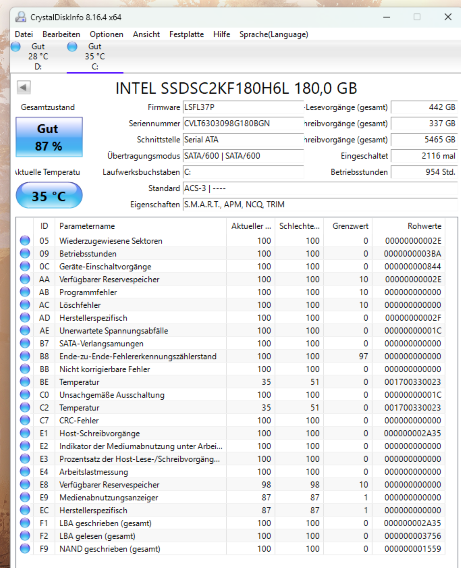Open the Datei menu
The height and width of the screenshot is (568, 461).
(24, 34)
